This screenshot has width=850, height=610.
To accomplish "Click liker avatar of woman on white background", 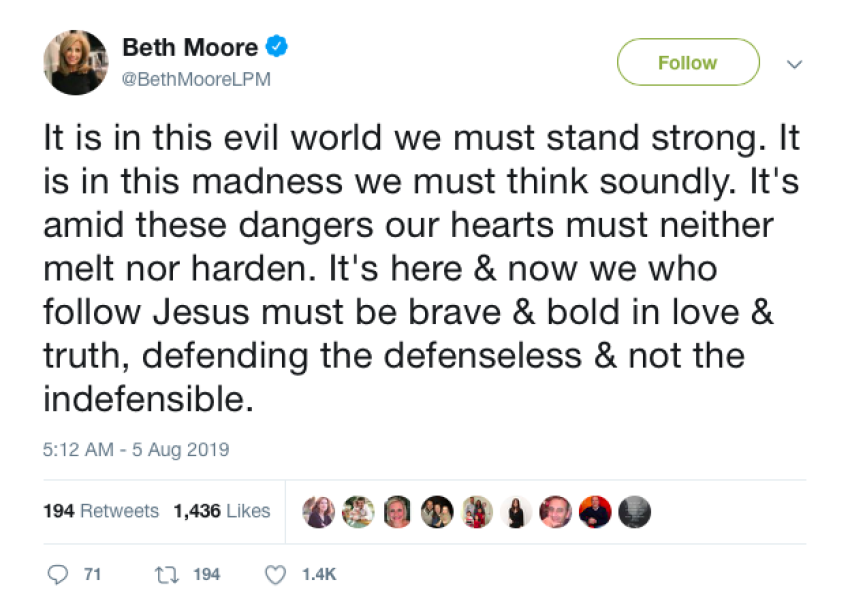I will [x=518, y=511].
